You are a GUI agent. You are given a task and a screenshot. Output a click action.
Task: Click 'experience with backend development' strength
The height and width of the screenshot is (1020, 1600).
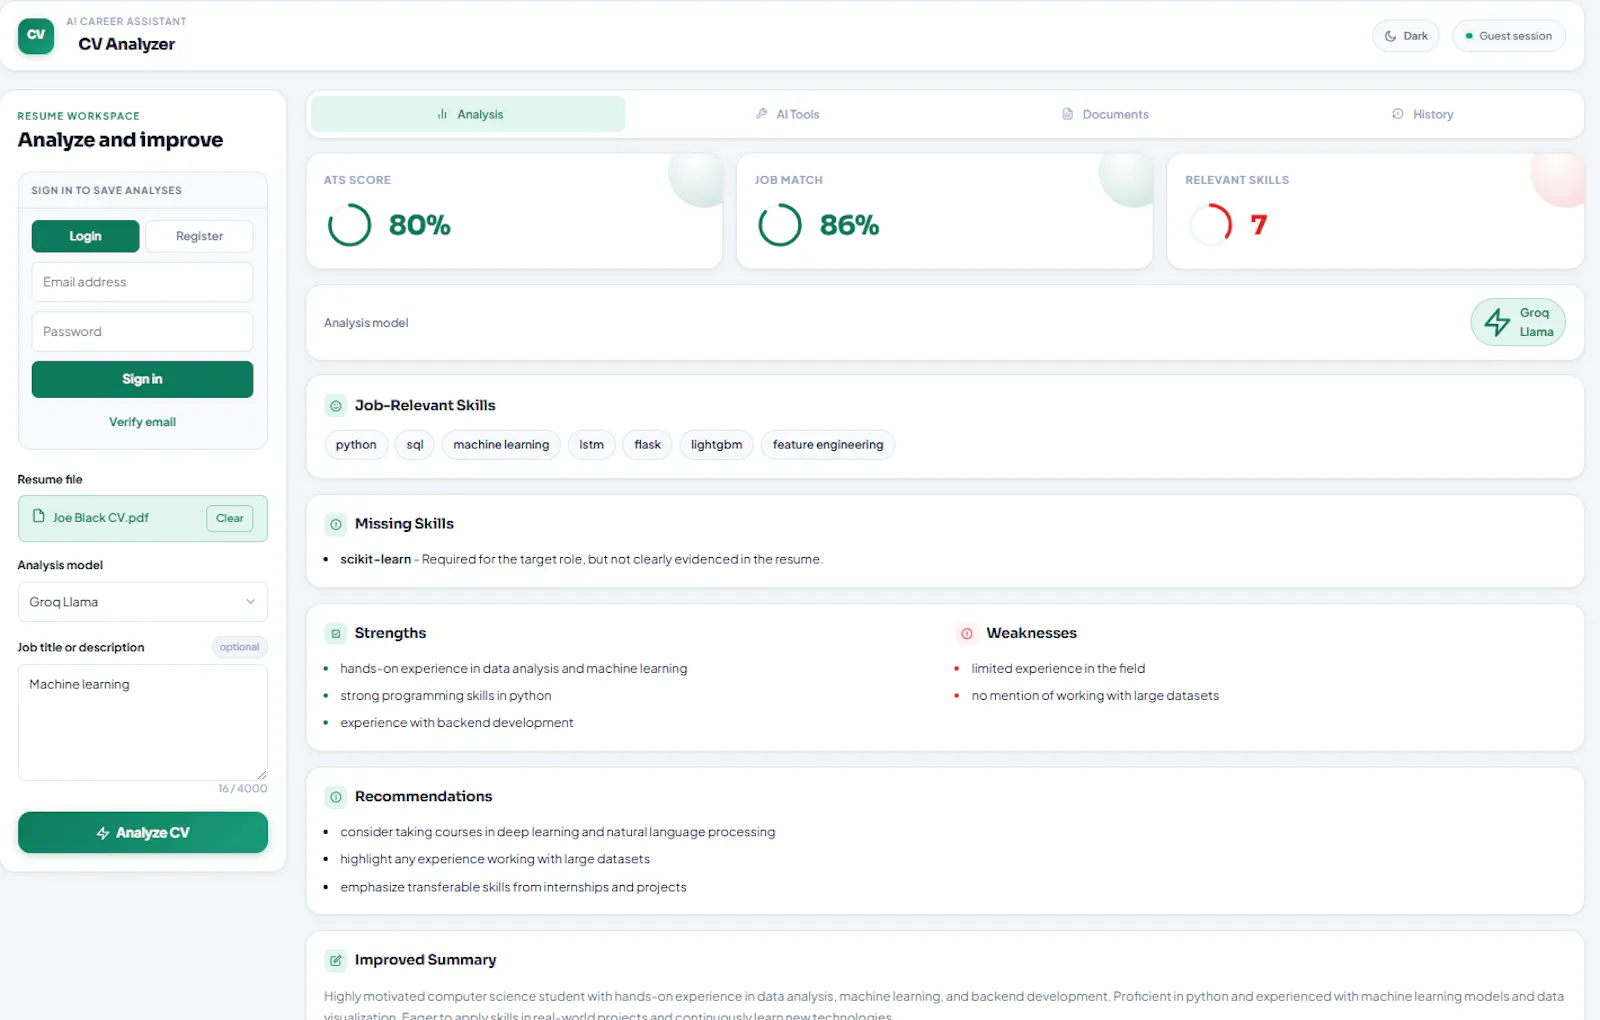point(457,723)
